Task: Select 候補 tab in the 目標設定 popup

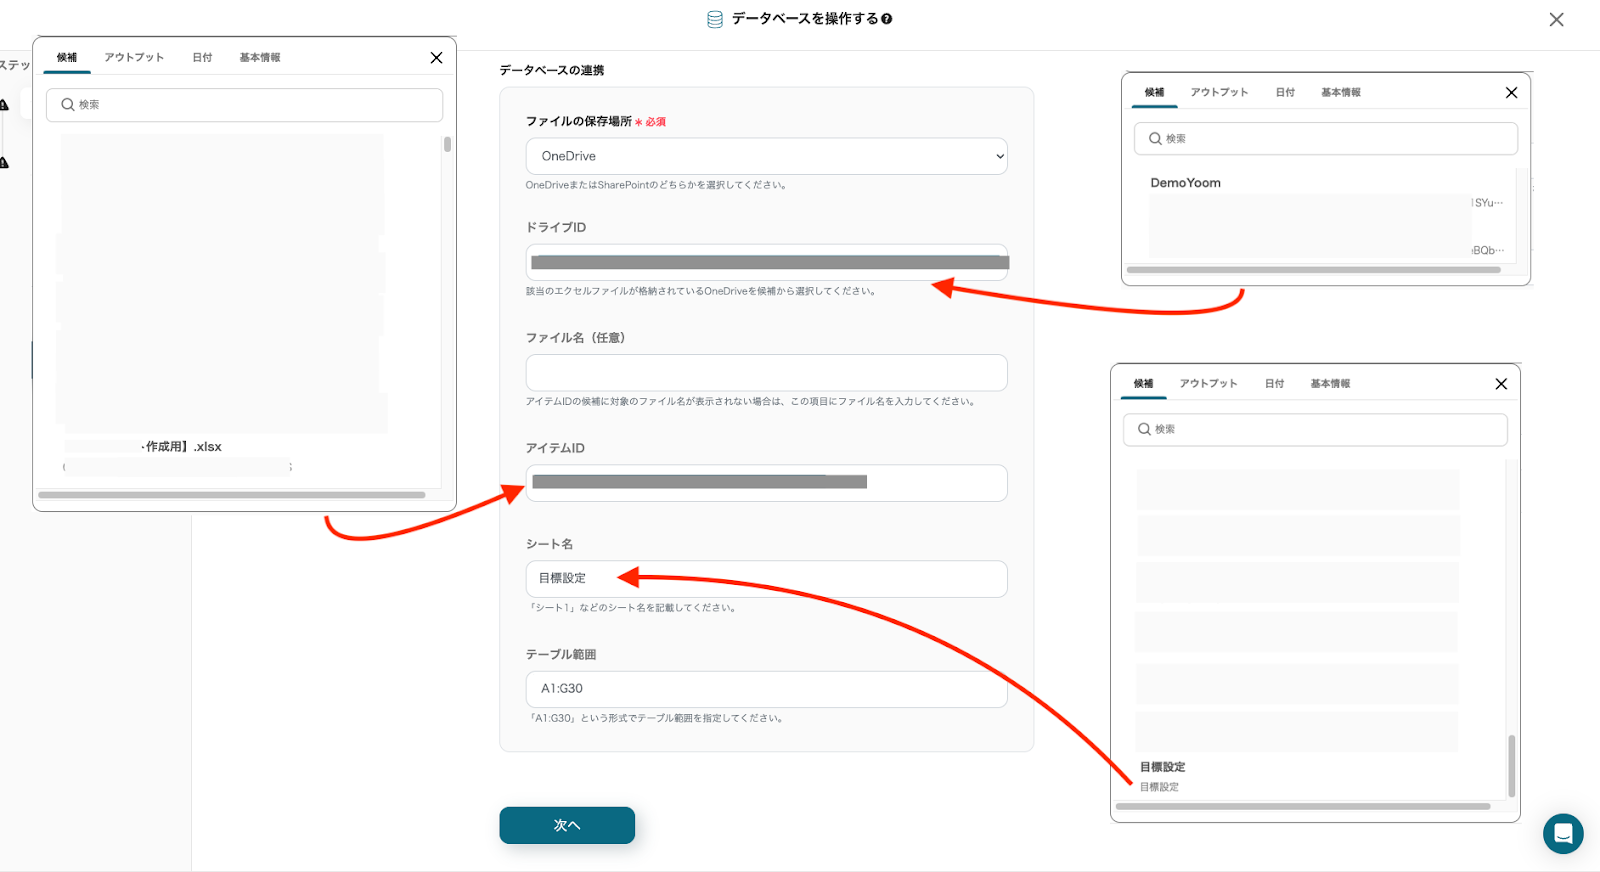Action: pos(1144,384)
